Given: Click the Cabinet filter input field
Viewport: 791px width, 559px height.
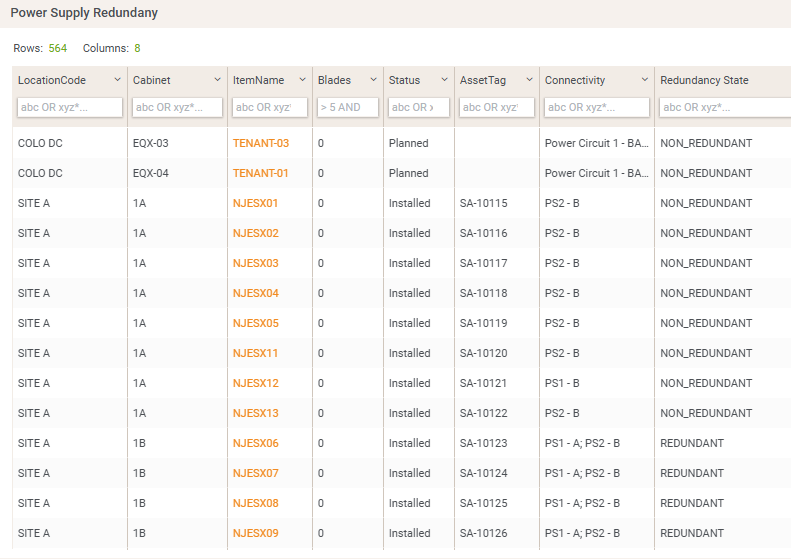Looking at the screenshot, I should (x=178, y=107).
